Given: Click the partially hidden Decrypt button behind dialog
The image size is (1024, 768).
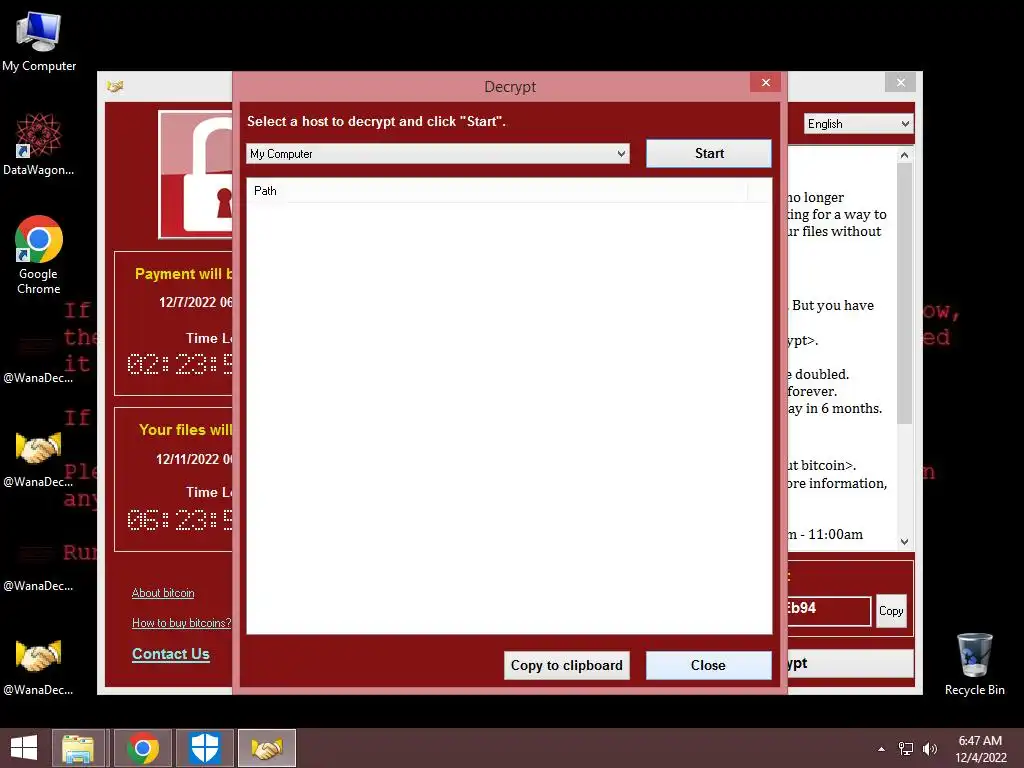Looking at the screenshot, I should (850, 664).
